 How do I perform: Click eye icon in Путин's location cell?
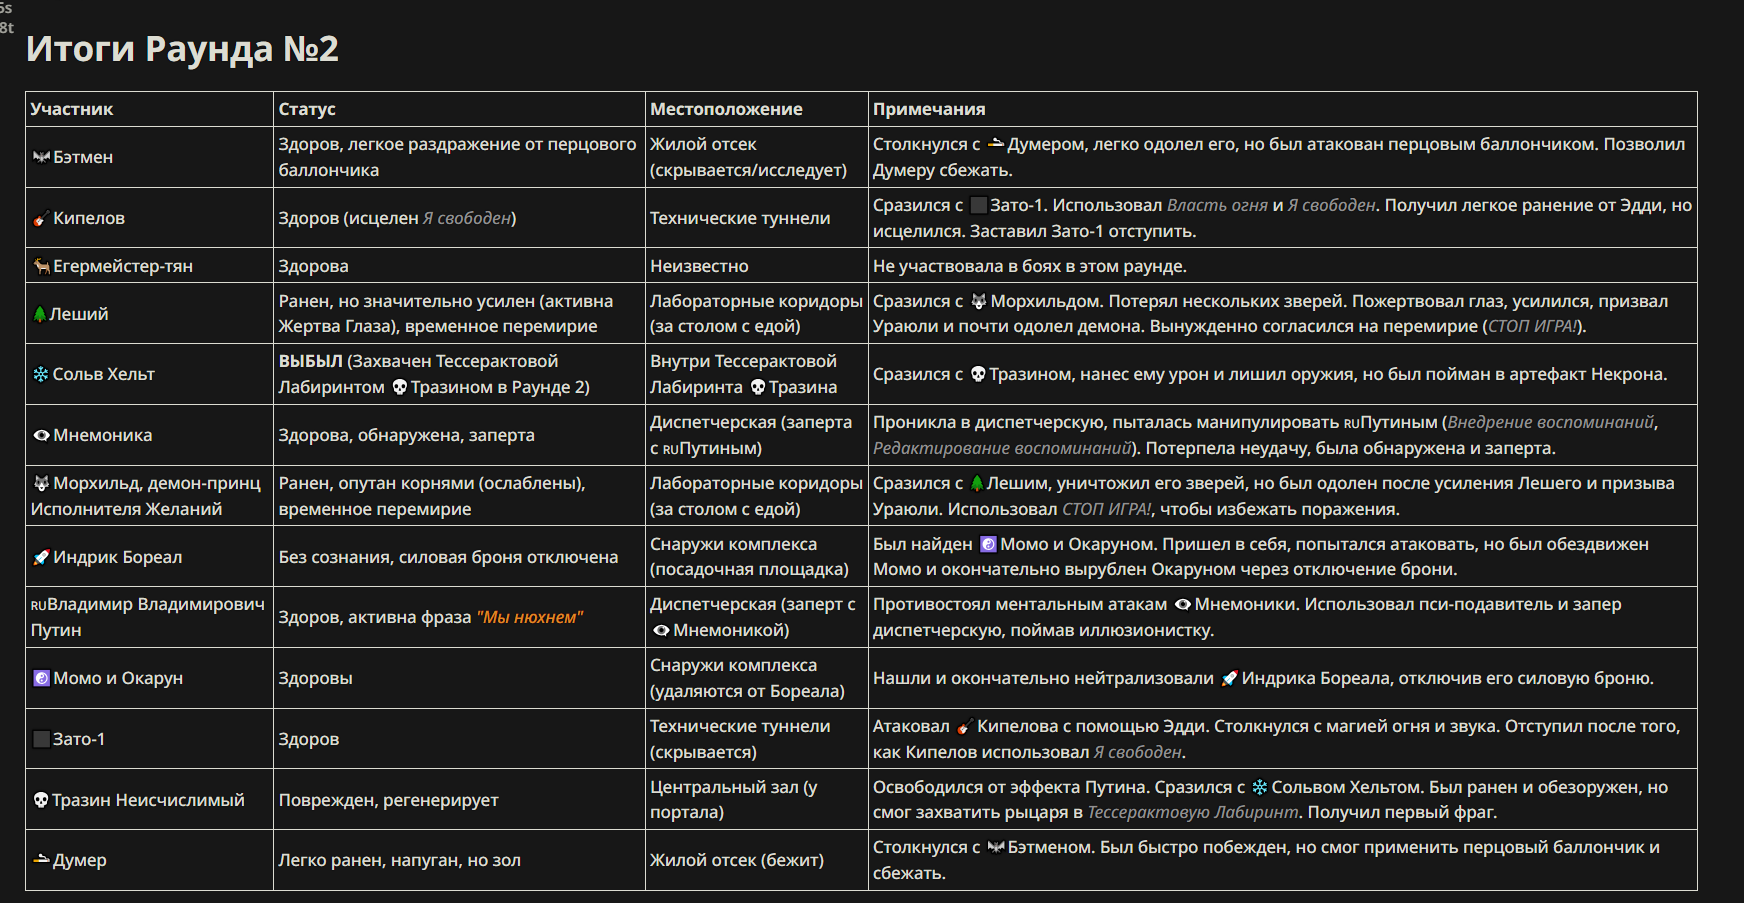click(661, 631)
